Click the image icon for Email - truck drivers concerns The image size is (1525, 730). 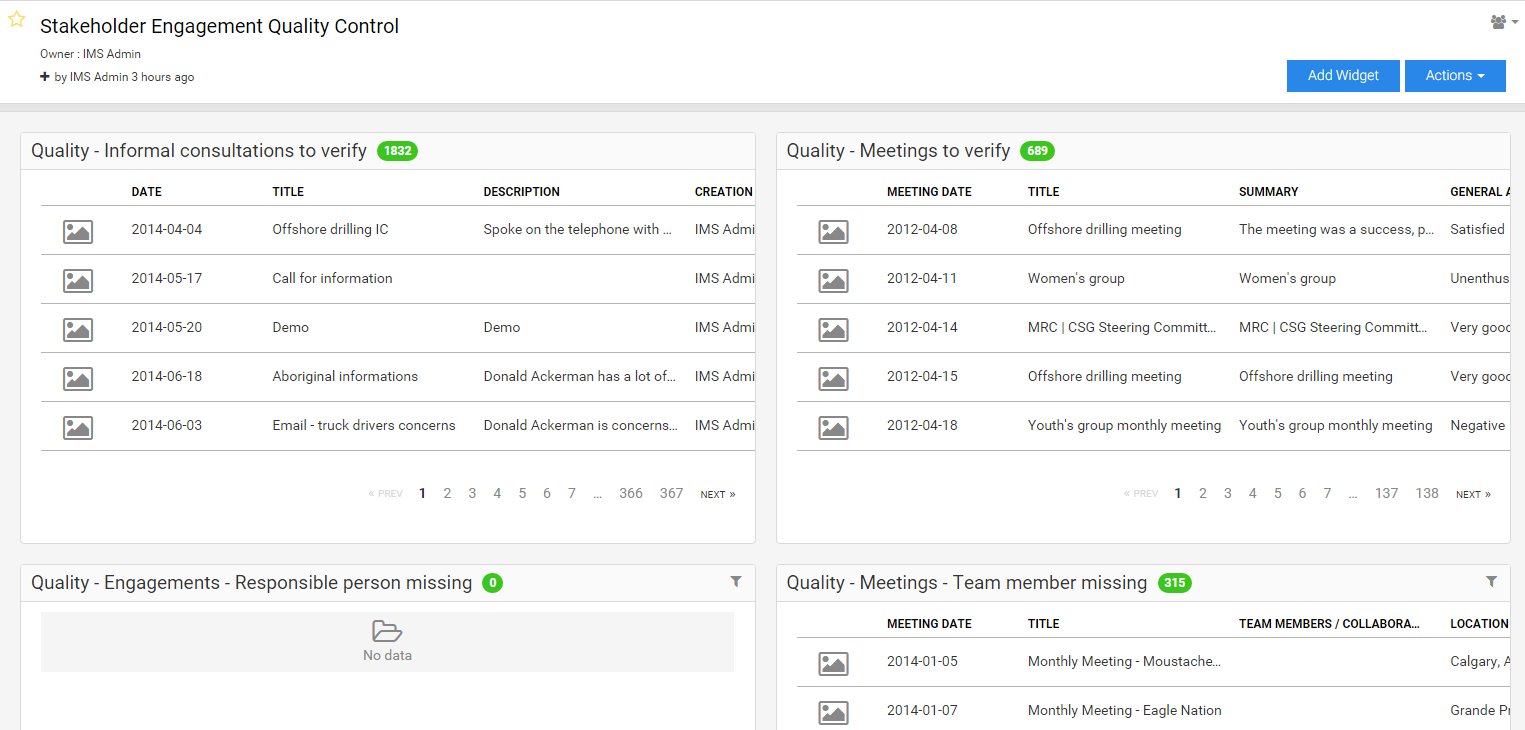pos(78,428)
